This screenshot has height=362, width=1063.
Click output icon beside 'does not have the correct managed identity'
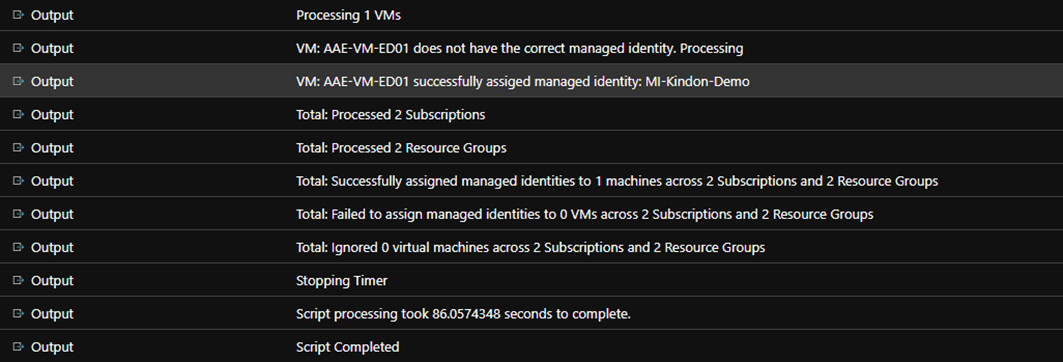(18, 48)
